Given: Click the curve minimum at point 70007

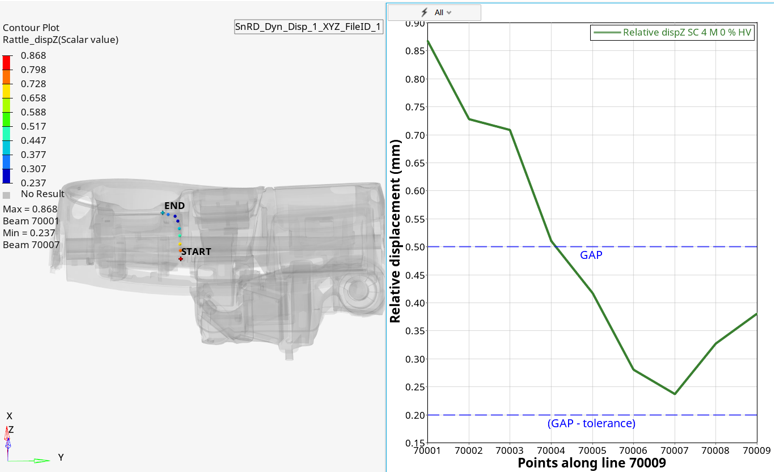Looking at the screenshot, I should click(674, 394).
